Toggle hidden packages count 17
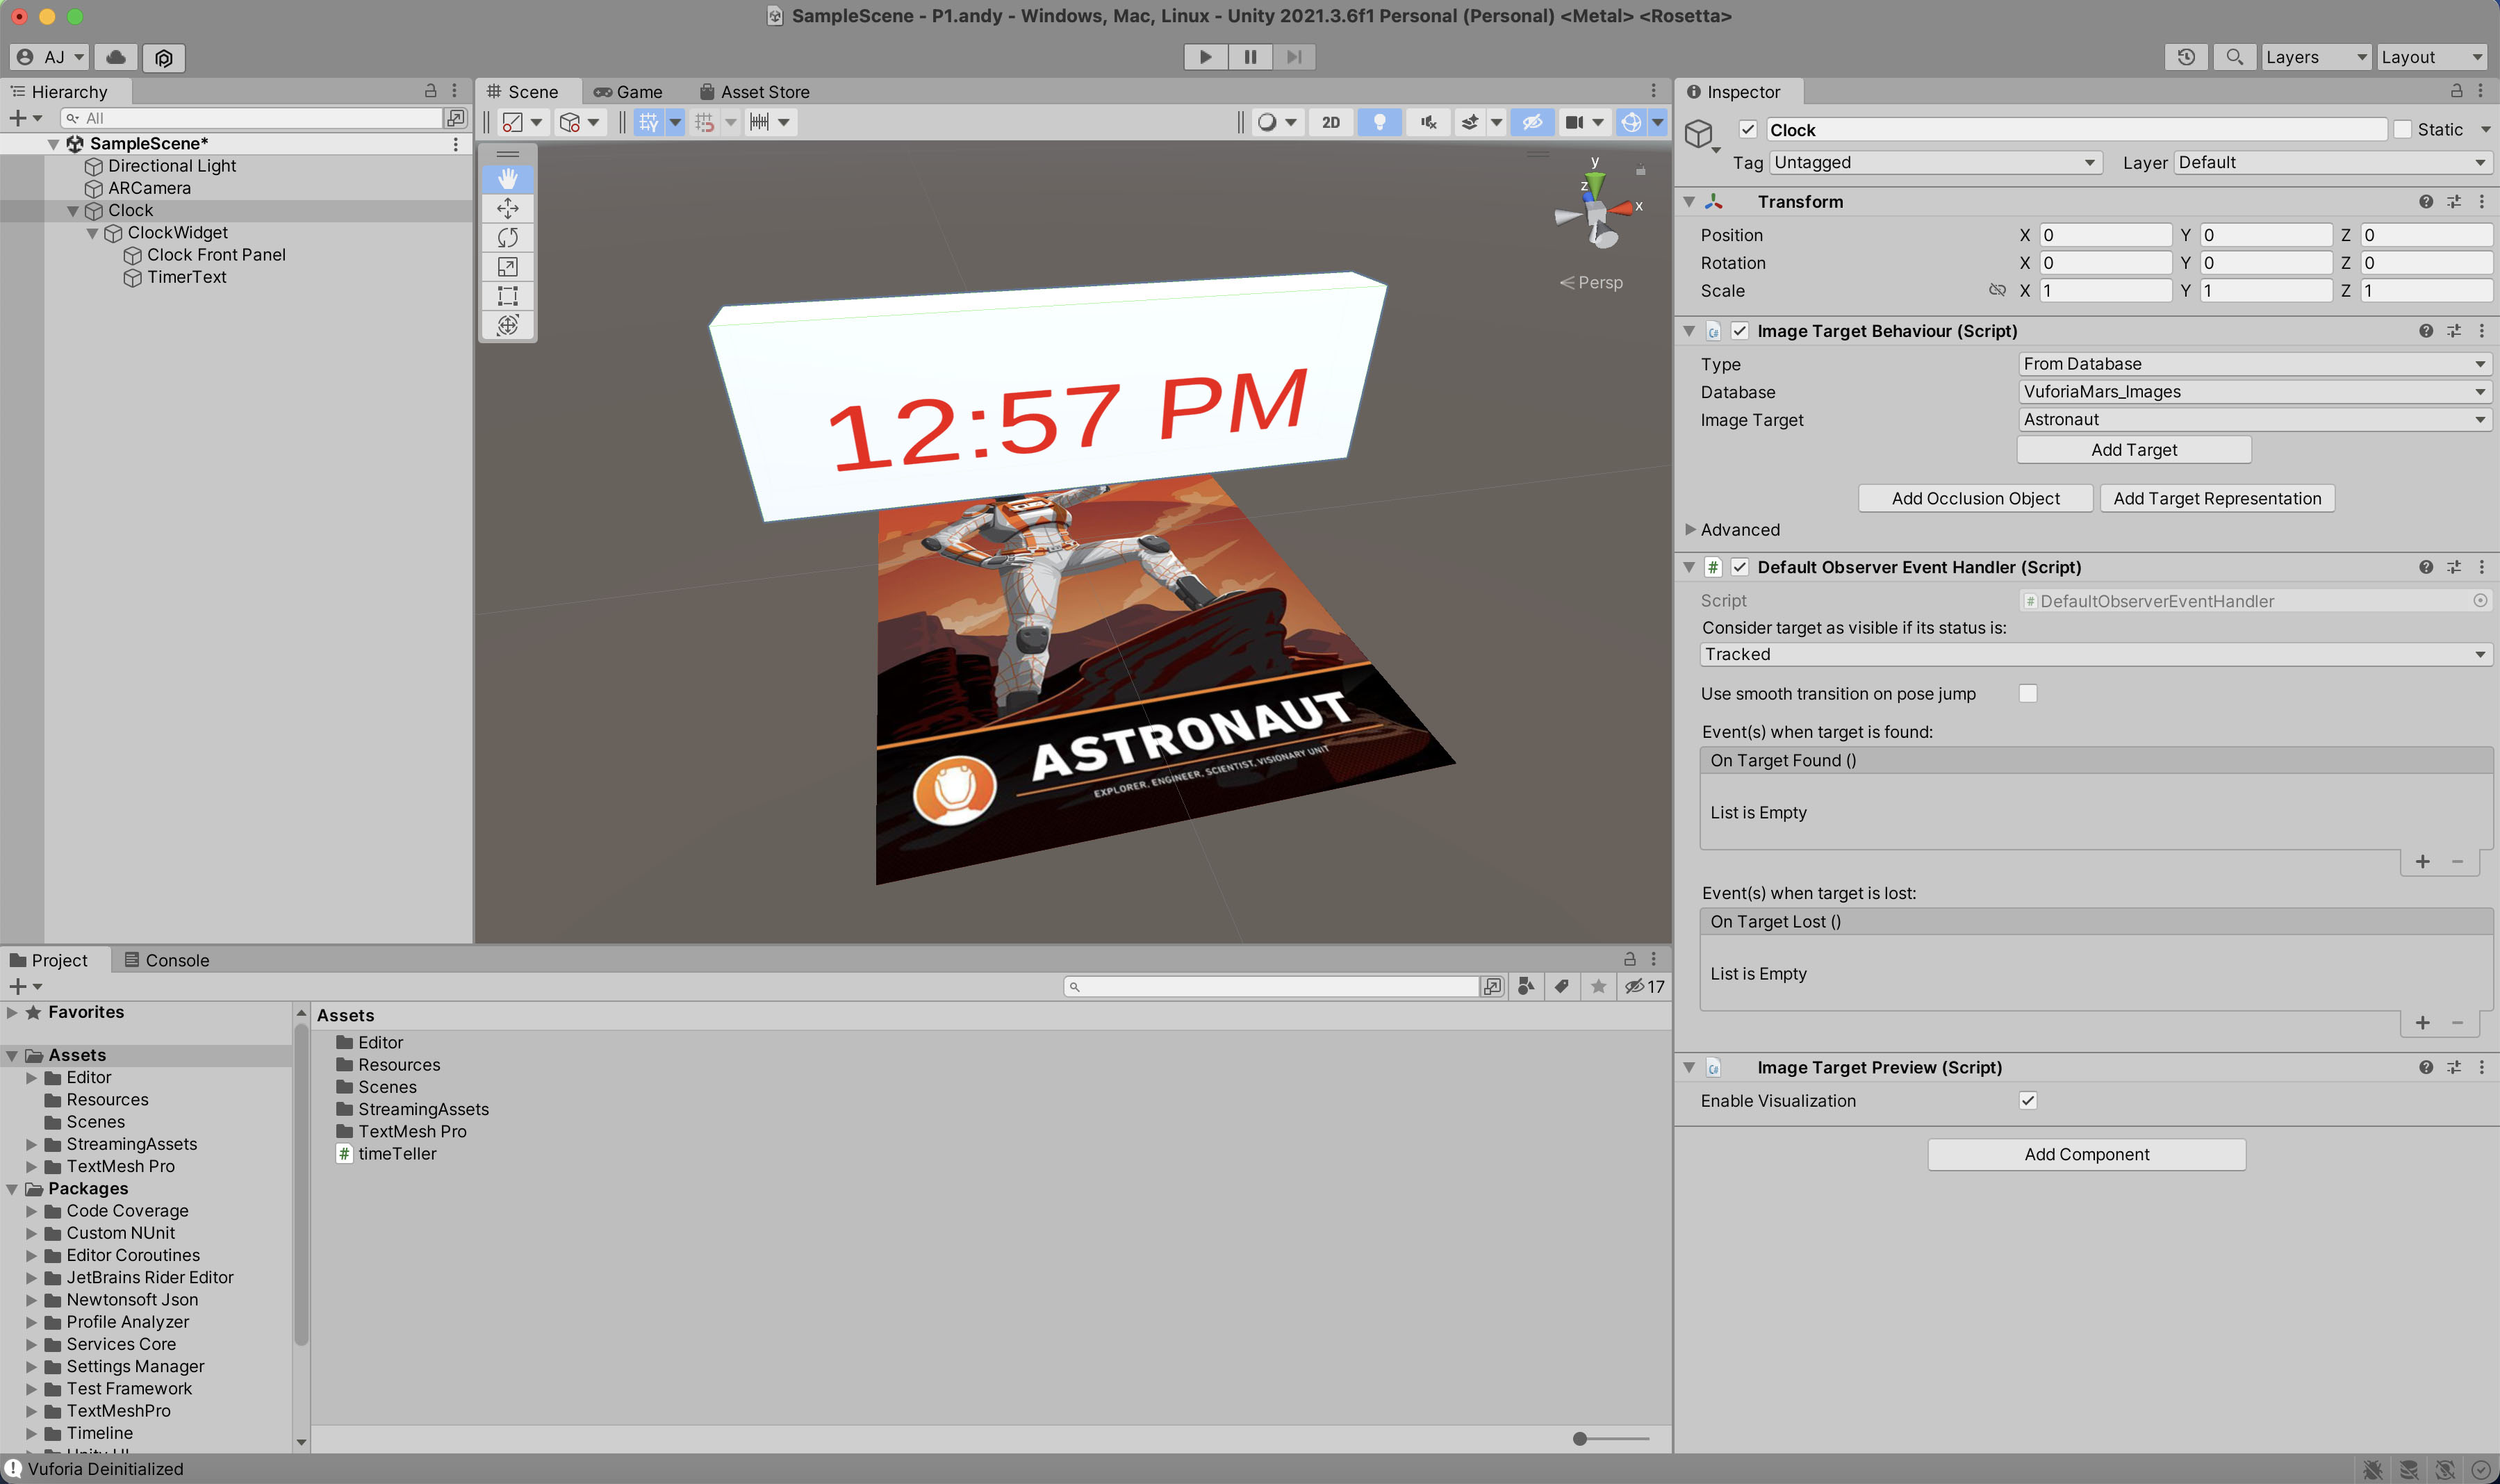 1645,987
